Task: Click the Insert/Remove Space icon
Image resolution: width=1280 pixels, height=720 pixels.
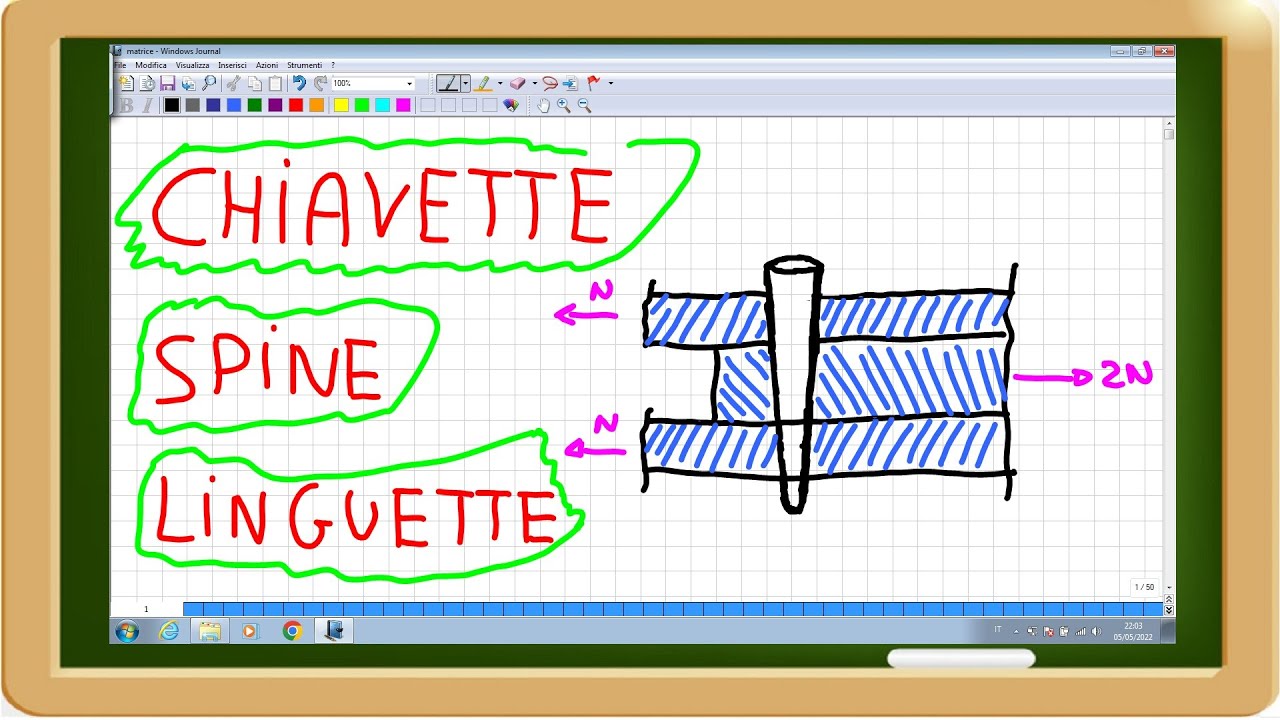Action: coord(570,83)
